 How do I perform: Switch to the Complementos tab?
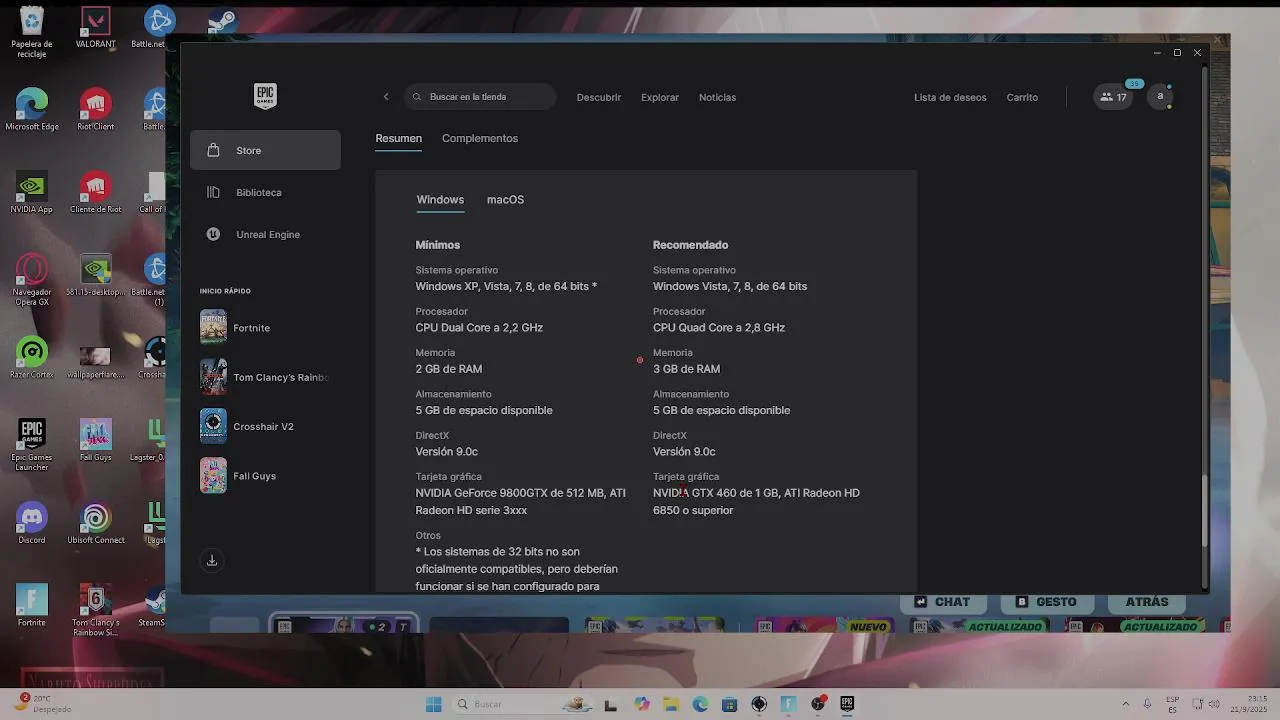pos(480,139)
